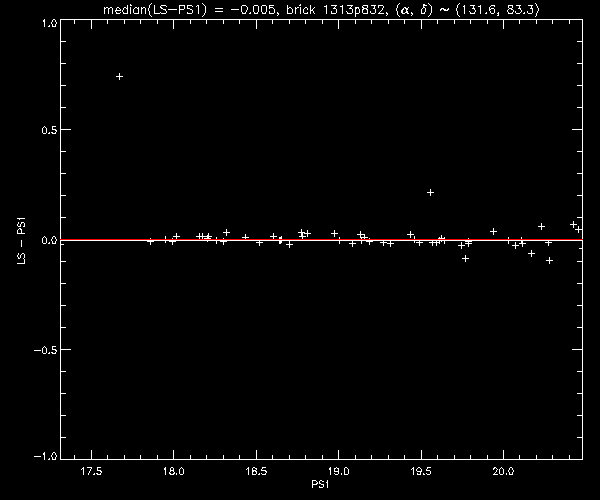The width and height of the screenshot is (600, 500).
Task: Click the y-axis tick label 1.0
Action: tap(49, 23)
